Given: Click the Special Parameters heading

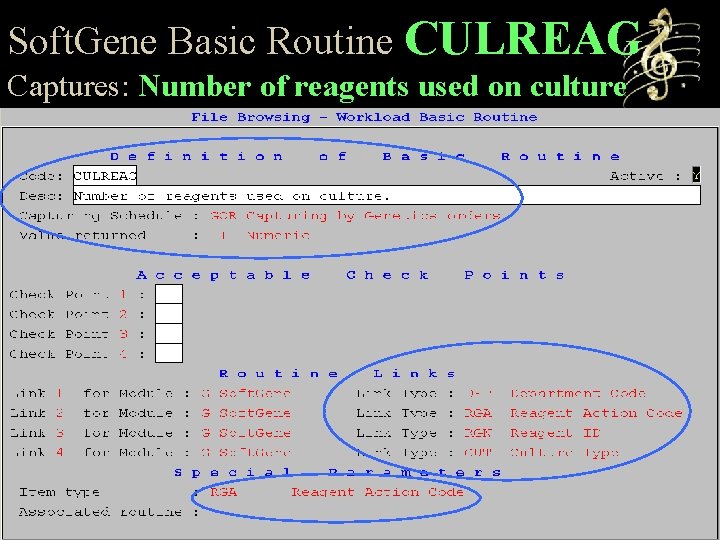Looking at the screenshot, I should point(338,472).
